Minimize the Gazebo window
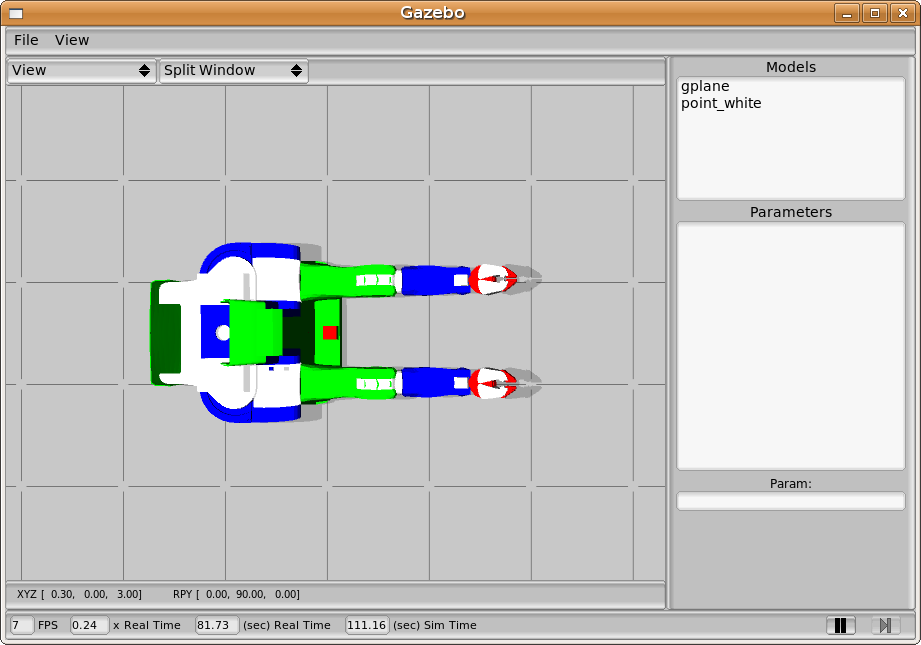 [x=848, y=13]
